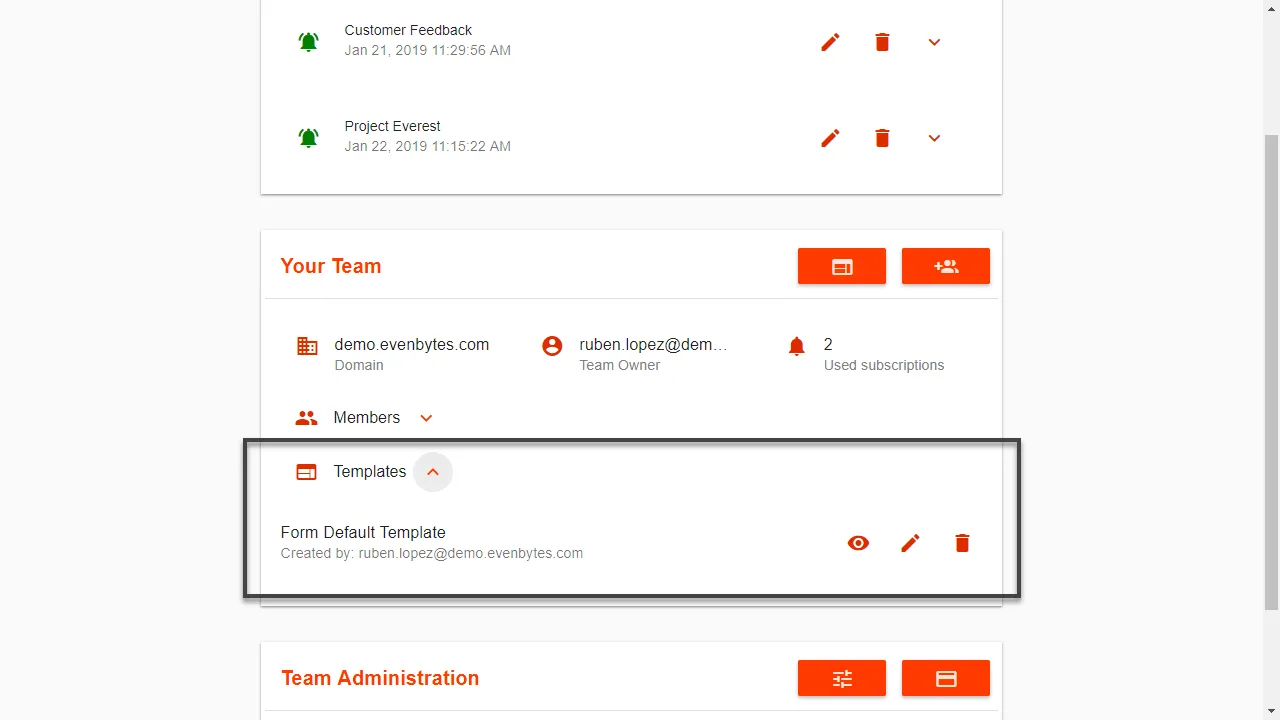Edit the Customer Feedback subscription

click(x=830, y=42)
